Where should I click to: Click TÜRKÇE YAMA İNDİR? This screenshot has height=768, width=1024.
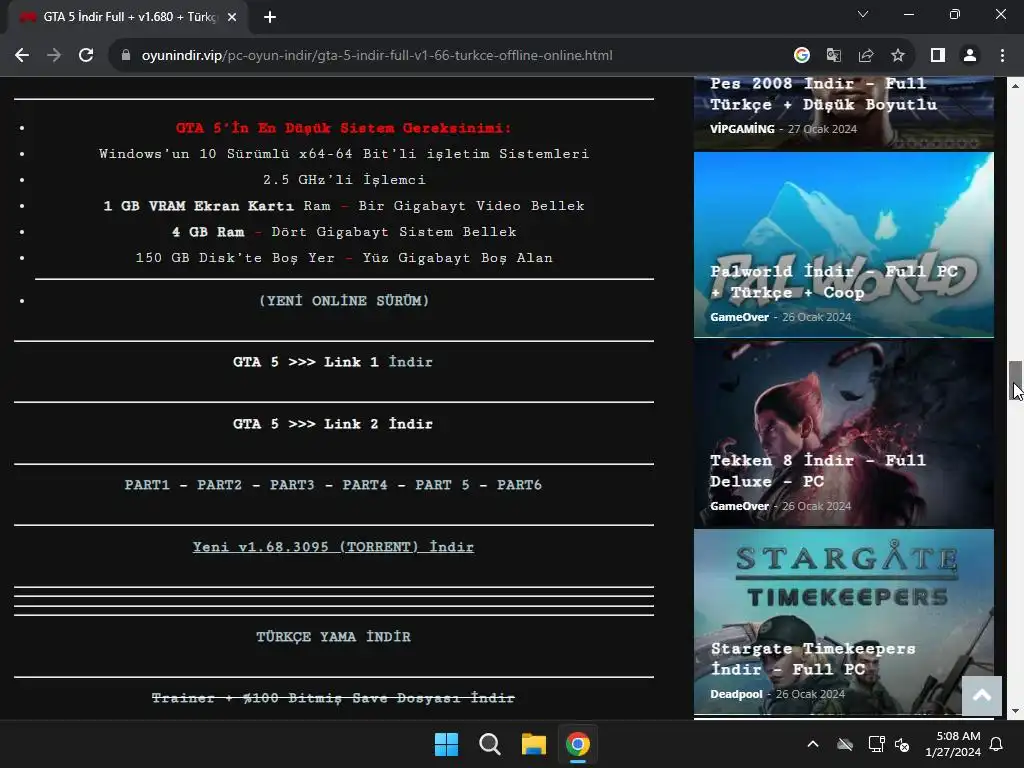coord(333,637)
